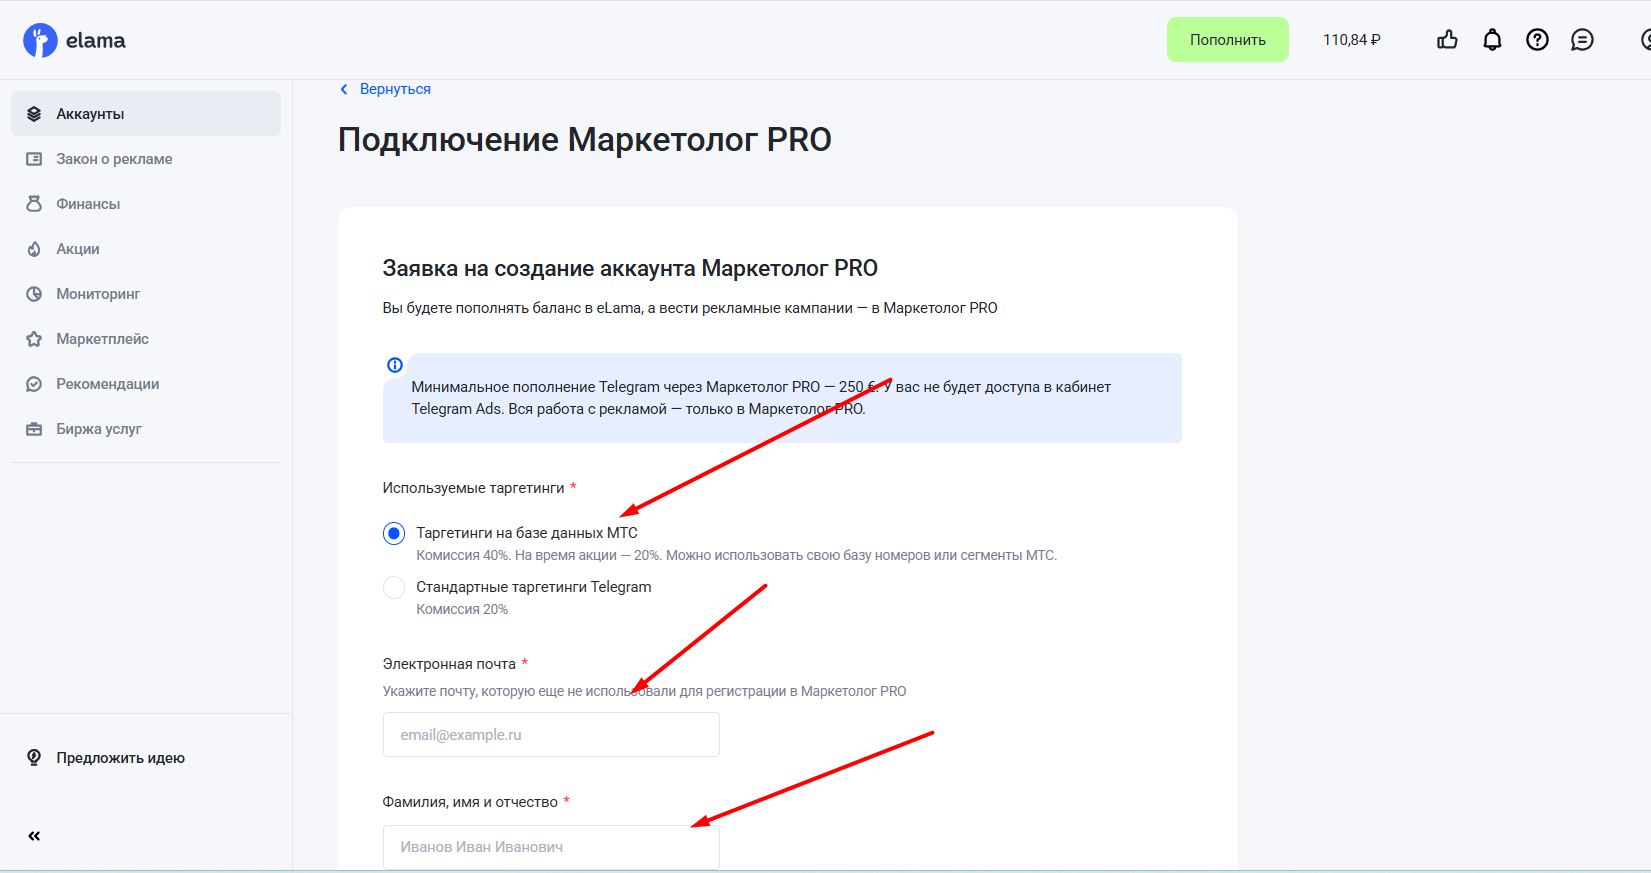Viewport: 1651px width, 873px height.
Task: Open the thumbs-up feedback icon
Action: 1447,40
